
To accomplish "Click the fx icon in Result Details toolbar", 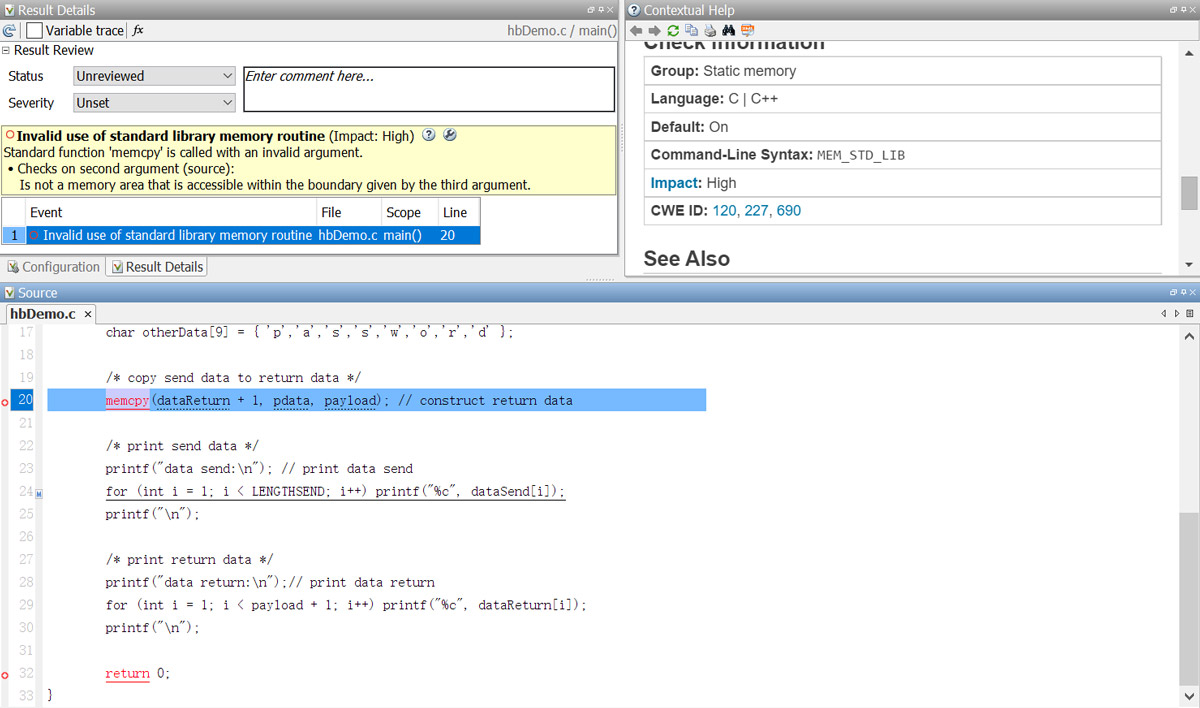I will coord(137,30).
